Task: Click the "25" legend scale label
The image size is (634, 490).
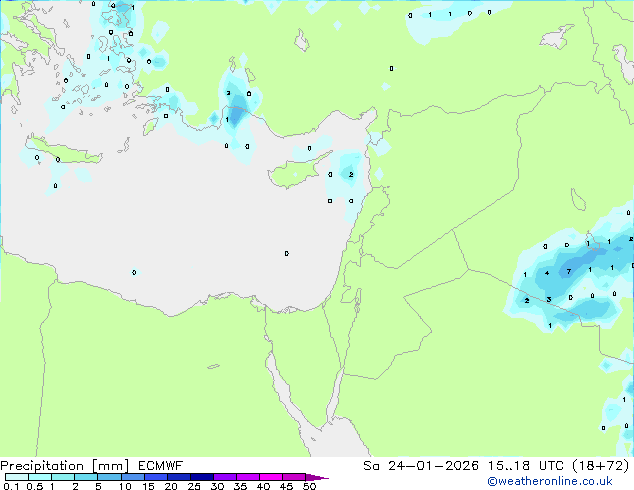Action: click(194, 486)
